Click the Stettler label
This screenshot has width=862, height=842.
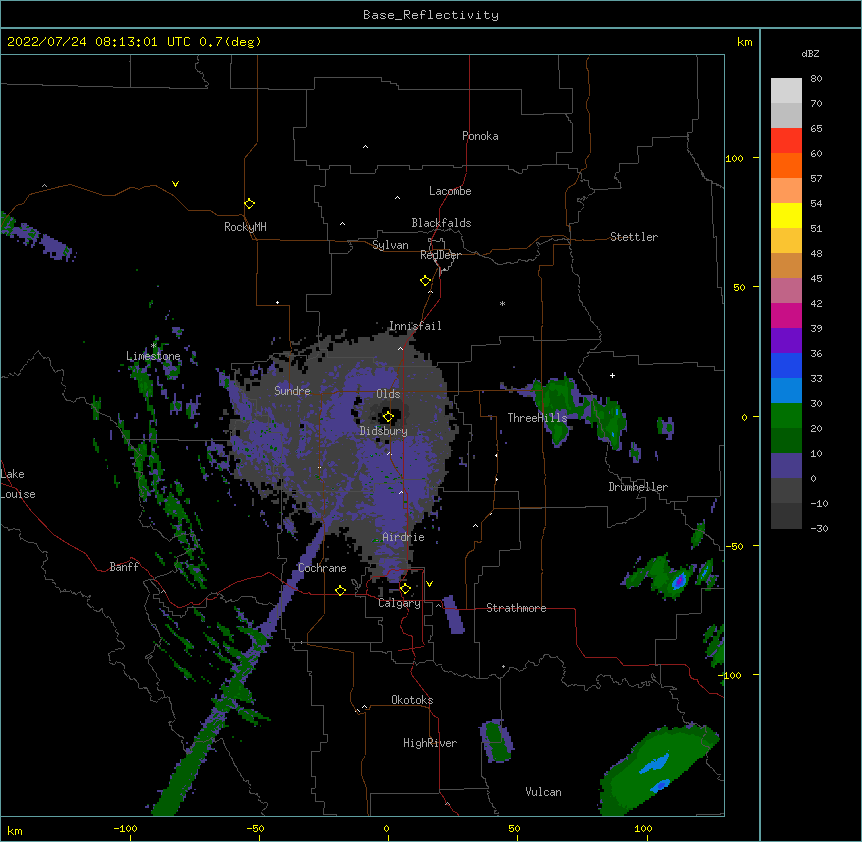[634, 237]
